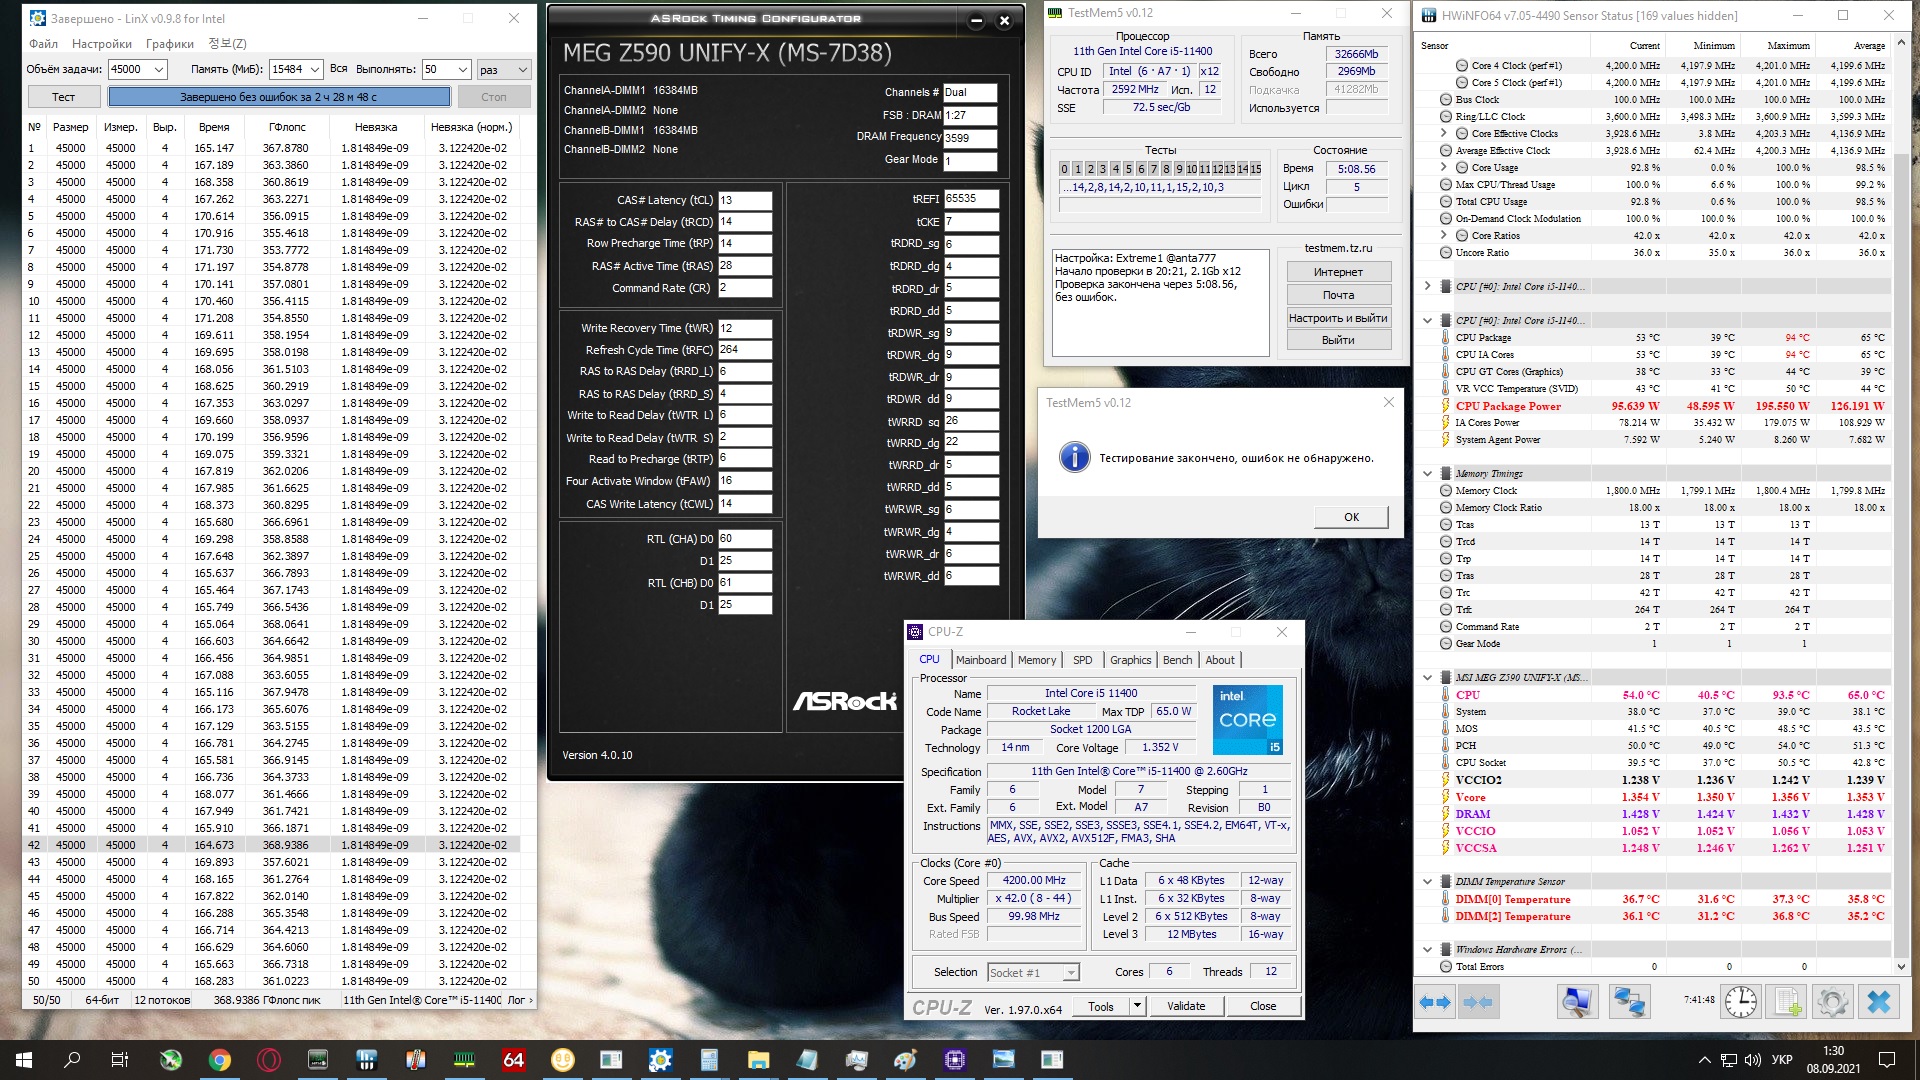Click the CPU-Z Validate button
The image size is (1920, 1080).
[1186, 1006]
